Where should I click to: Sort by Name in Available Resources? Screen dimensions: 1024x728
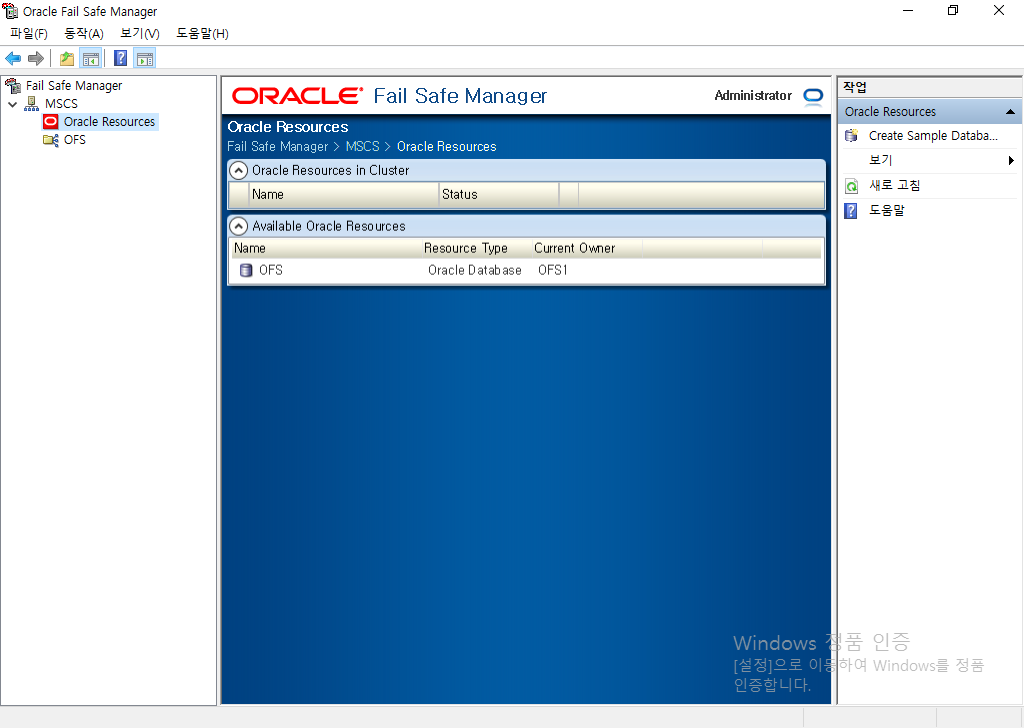pos(327,248)
